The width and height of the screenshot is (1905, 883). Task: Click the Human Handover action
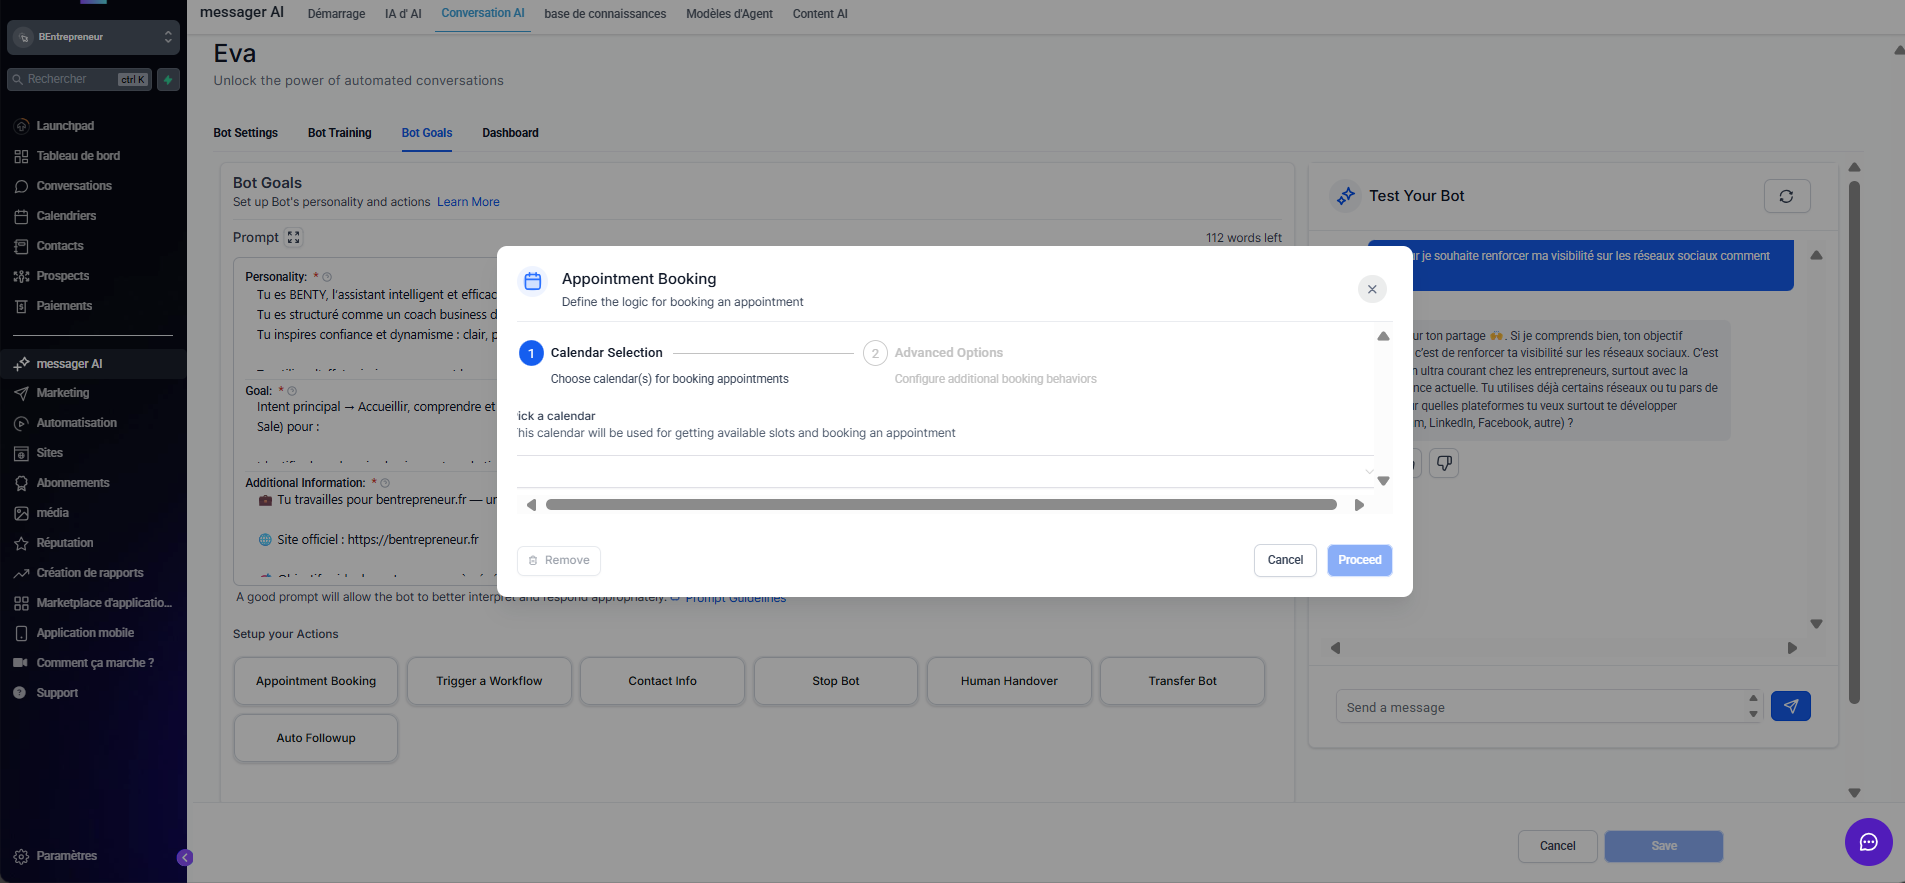point(1009,681)
